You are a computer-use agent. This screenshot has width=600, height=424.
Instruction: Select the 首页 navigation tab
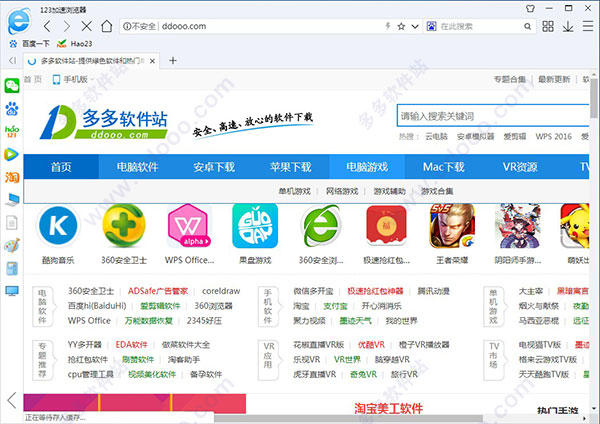61,167
